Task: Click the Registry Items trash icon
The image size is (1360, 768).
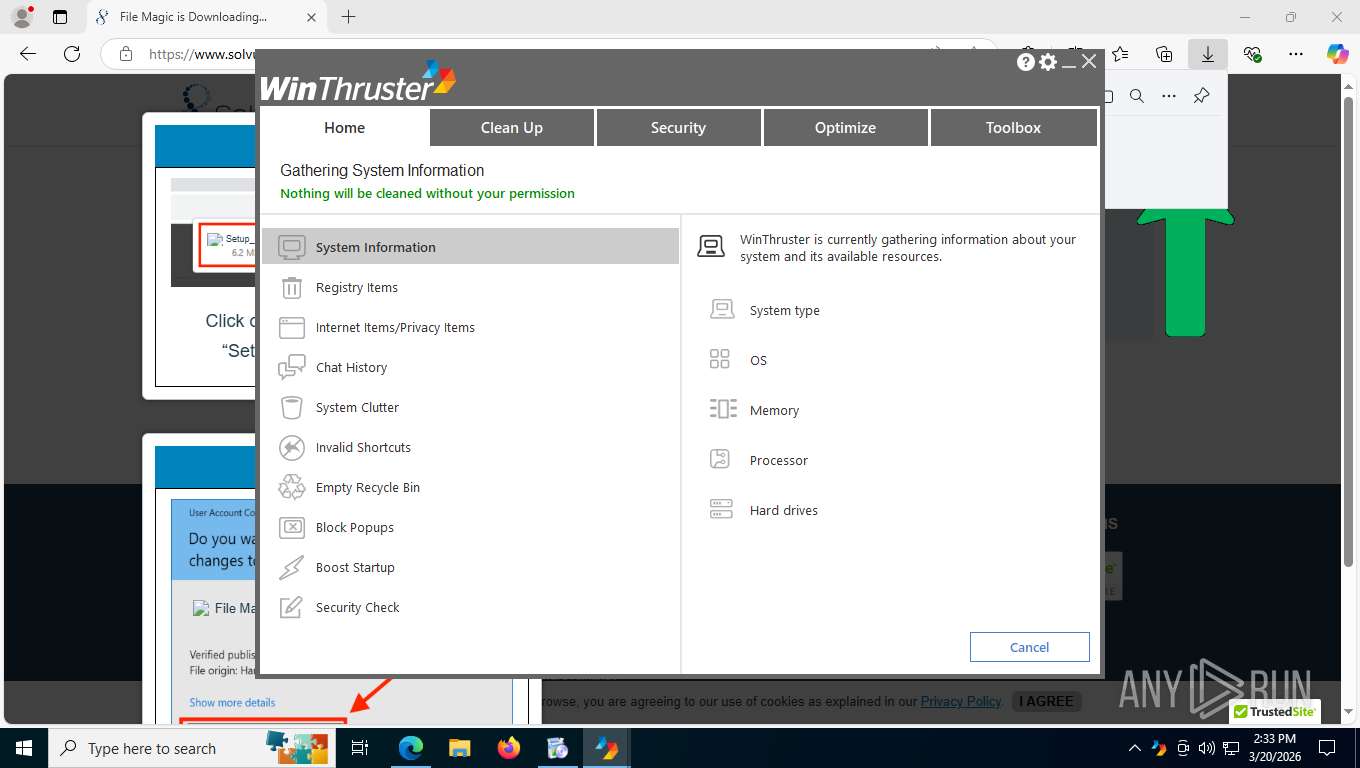Action: pos(291,287)
